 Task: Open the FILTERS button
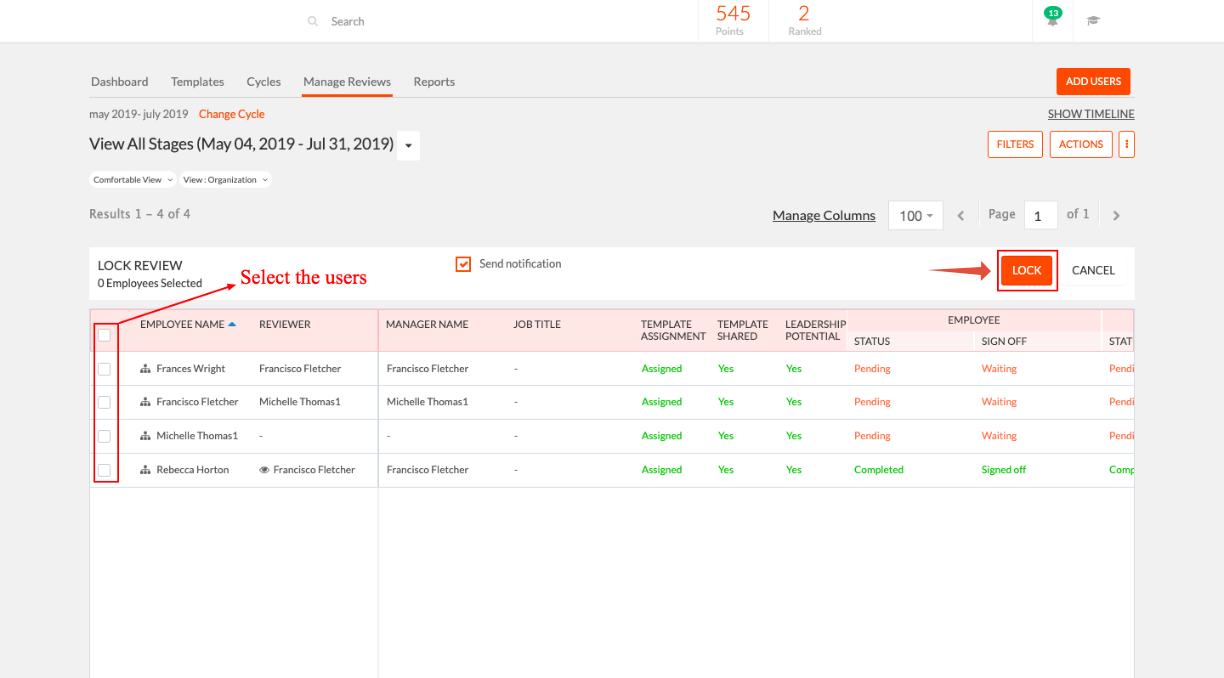[x=1015, y=144]
